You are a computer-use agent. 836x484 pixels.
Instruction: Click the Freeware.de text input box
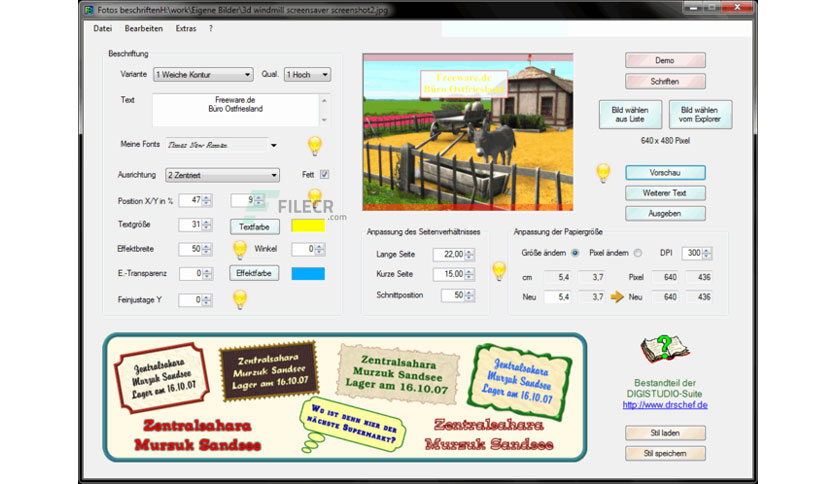(x=236, y=110)
